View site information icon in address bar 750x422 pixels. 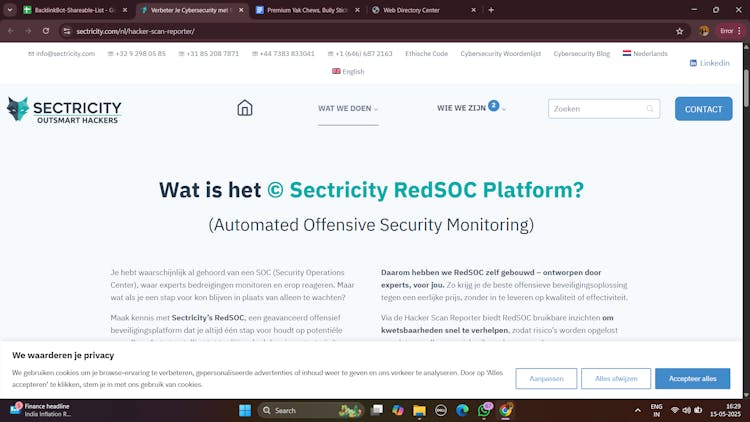pos(67,31)
